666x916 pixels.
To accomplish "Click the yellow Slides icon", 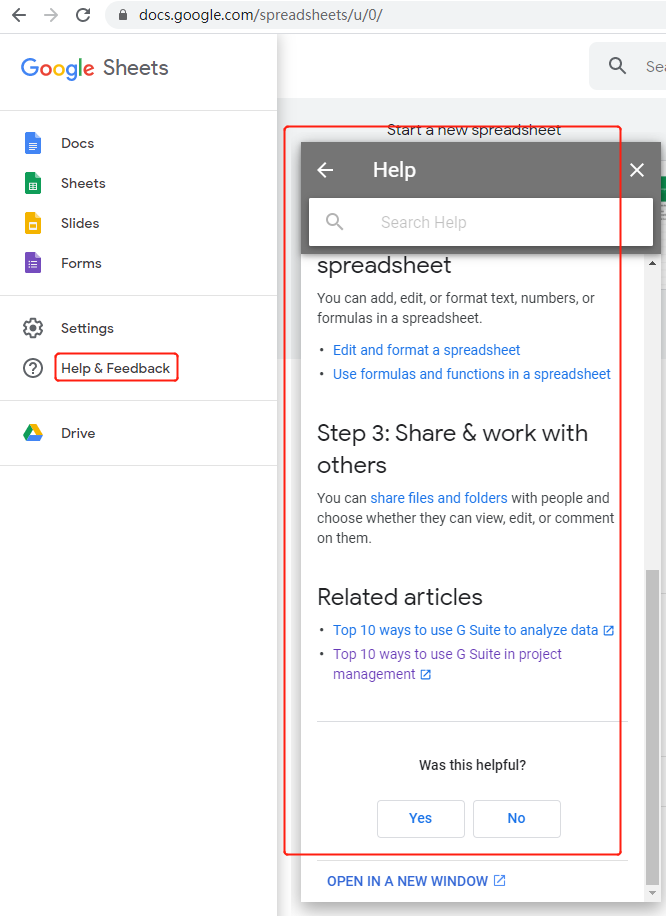I will pos(33,223).
